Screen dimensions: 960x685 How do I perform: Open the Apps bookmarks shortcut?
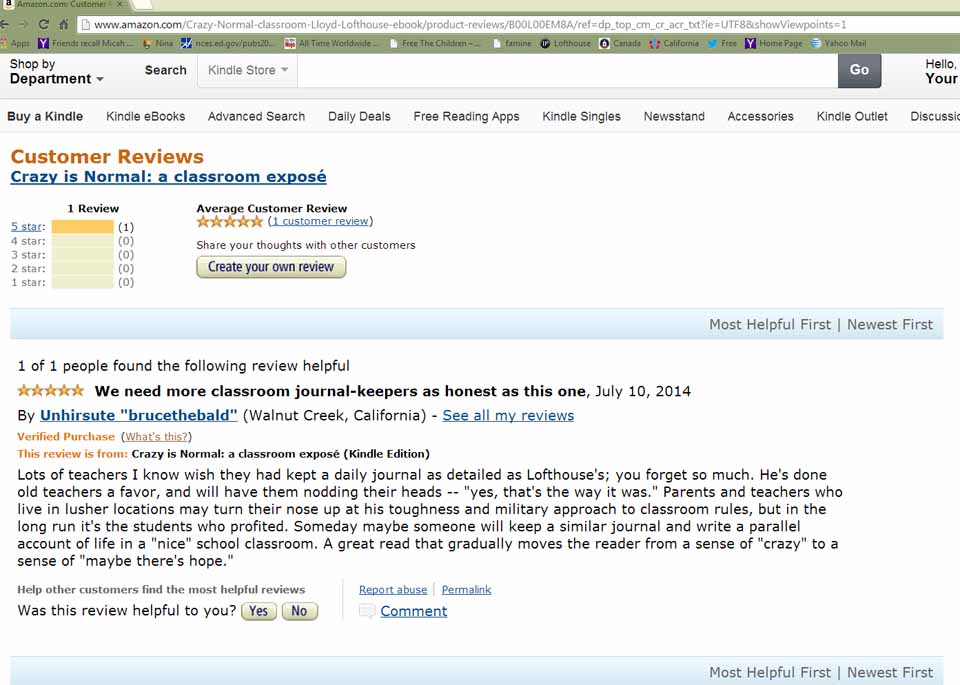click(x=16, y=44)
